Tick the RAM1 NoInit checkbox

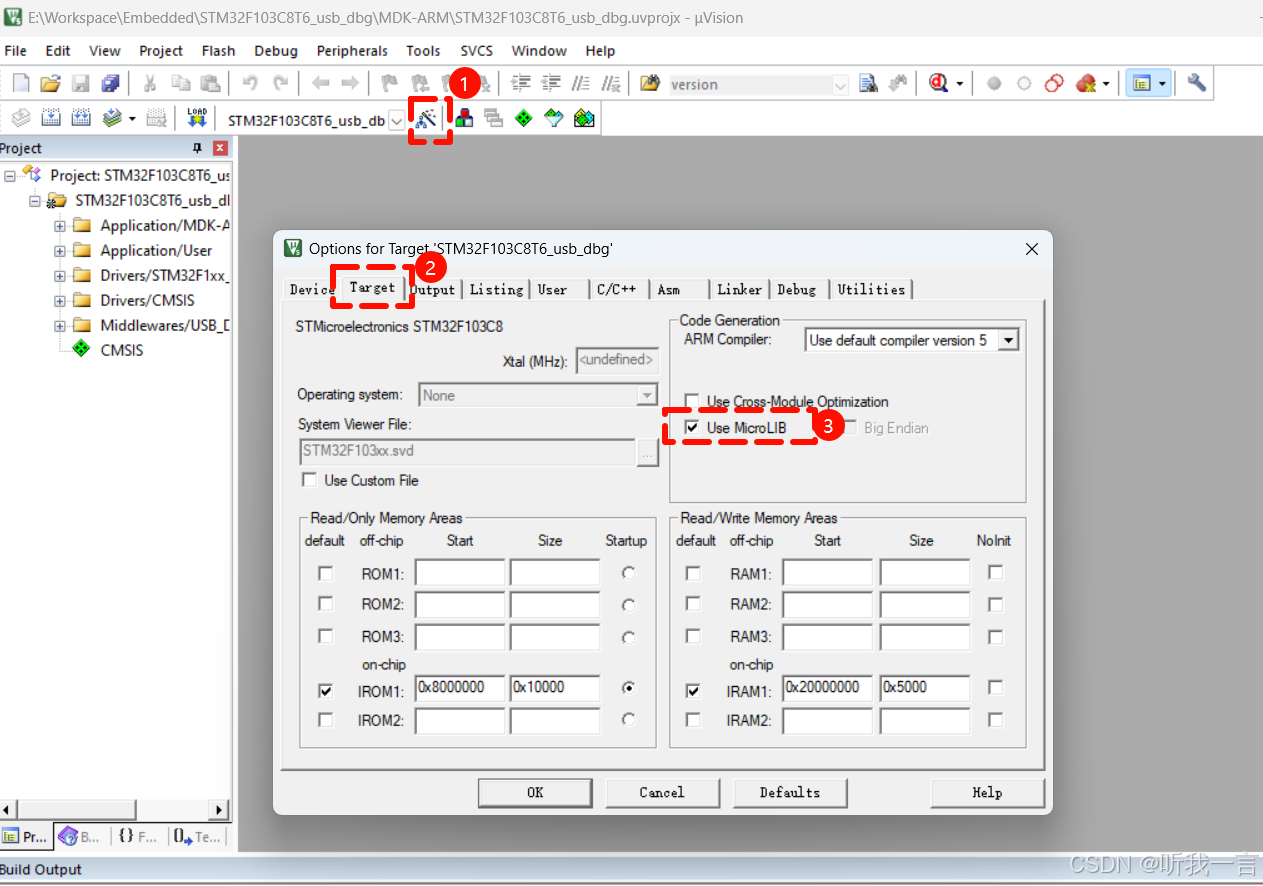[x=995, y=573]
